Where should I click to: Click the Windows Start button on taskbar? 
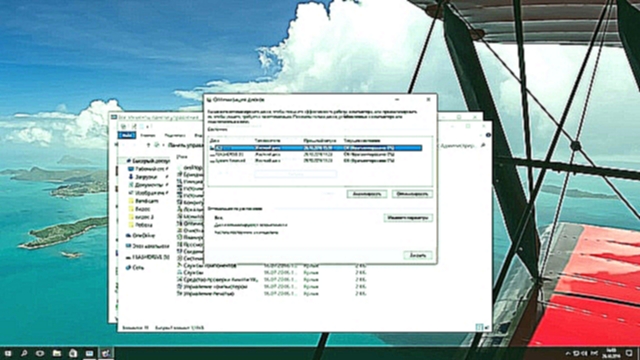8,353
